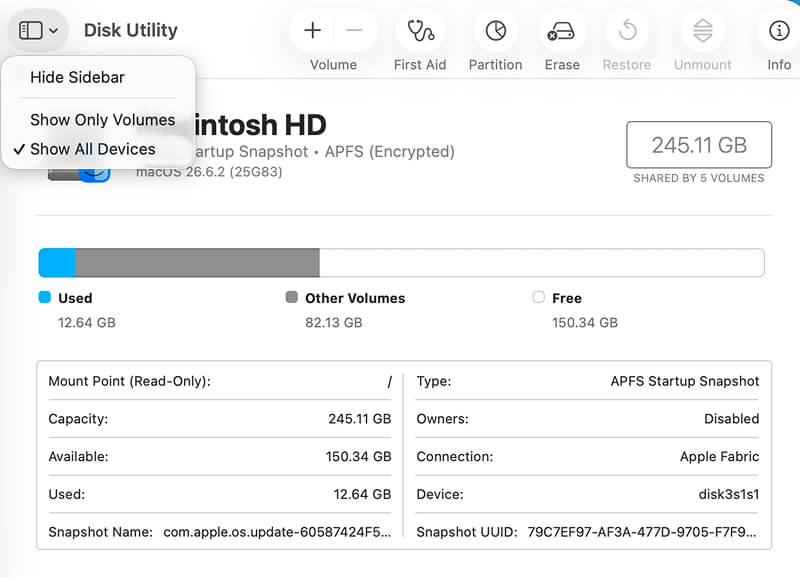Run First Aid via the stethoscope icon

click(x=420, y=31)
